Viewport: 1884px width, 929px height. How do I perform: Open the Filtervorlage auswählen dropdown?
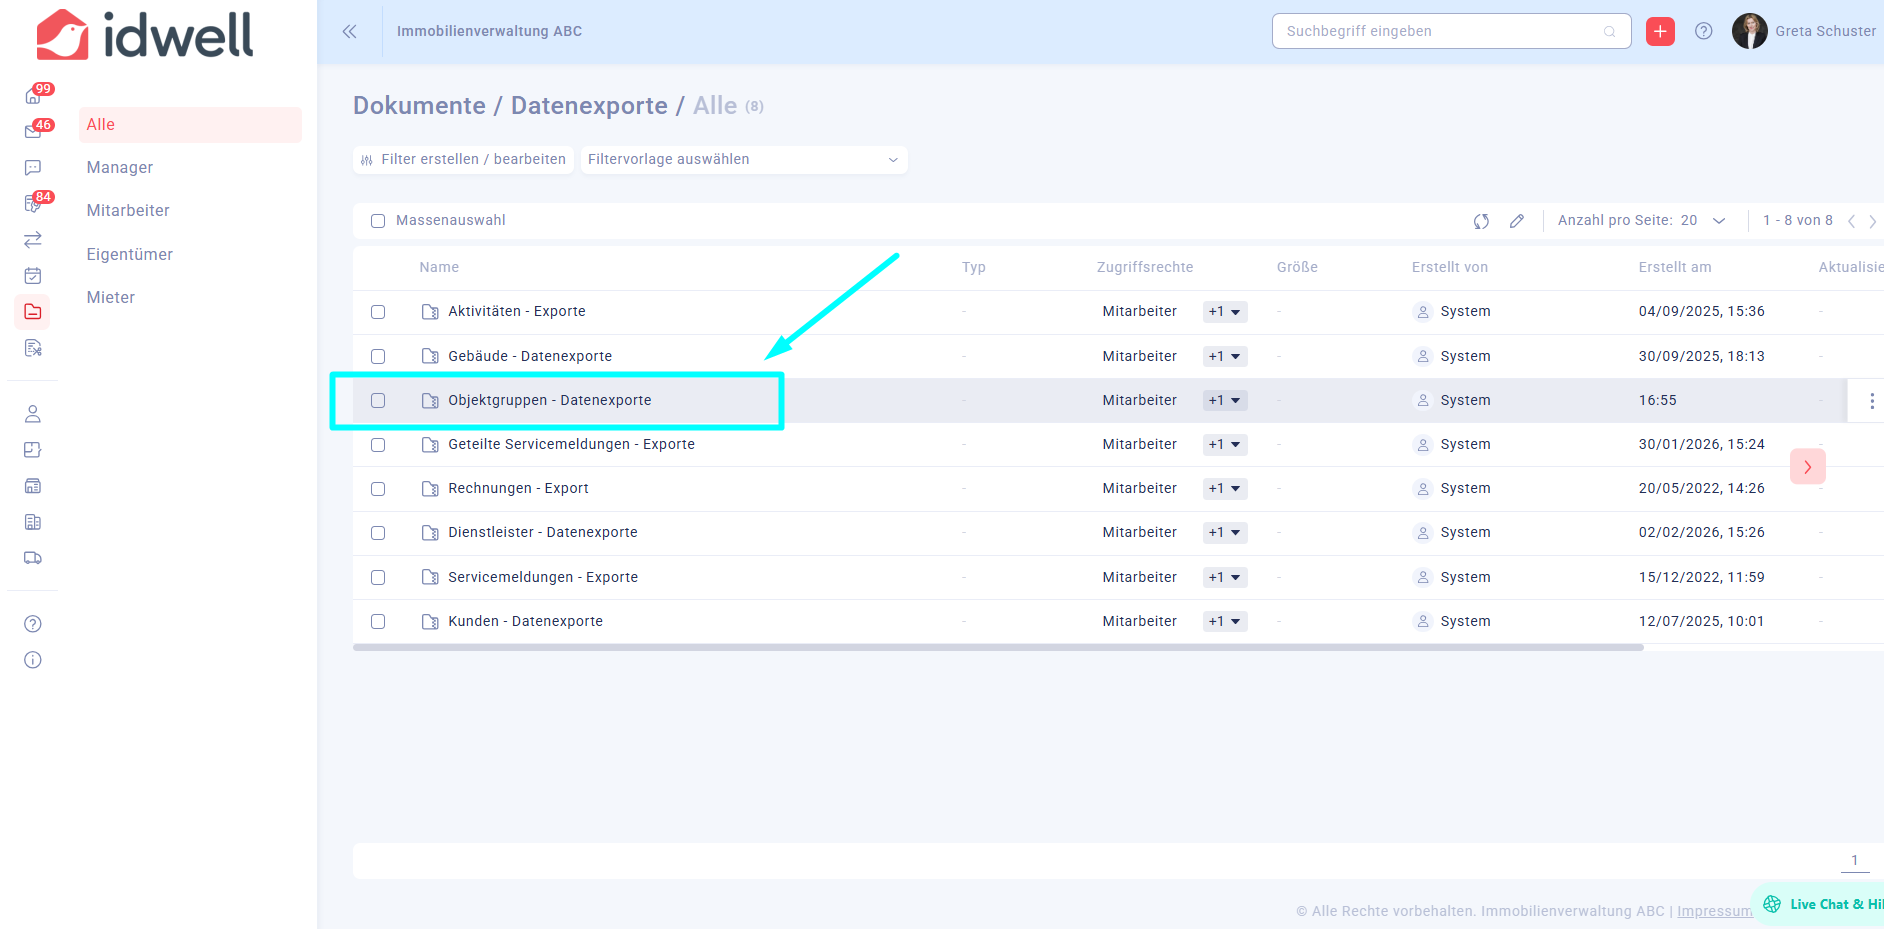pyautogui.click(x=743, y=160)
